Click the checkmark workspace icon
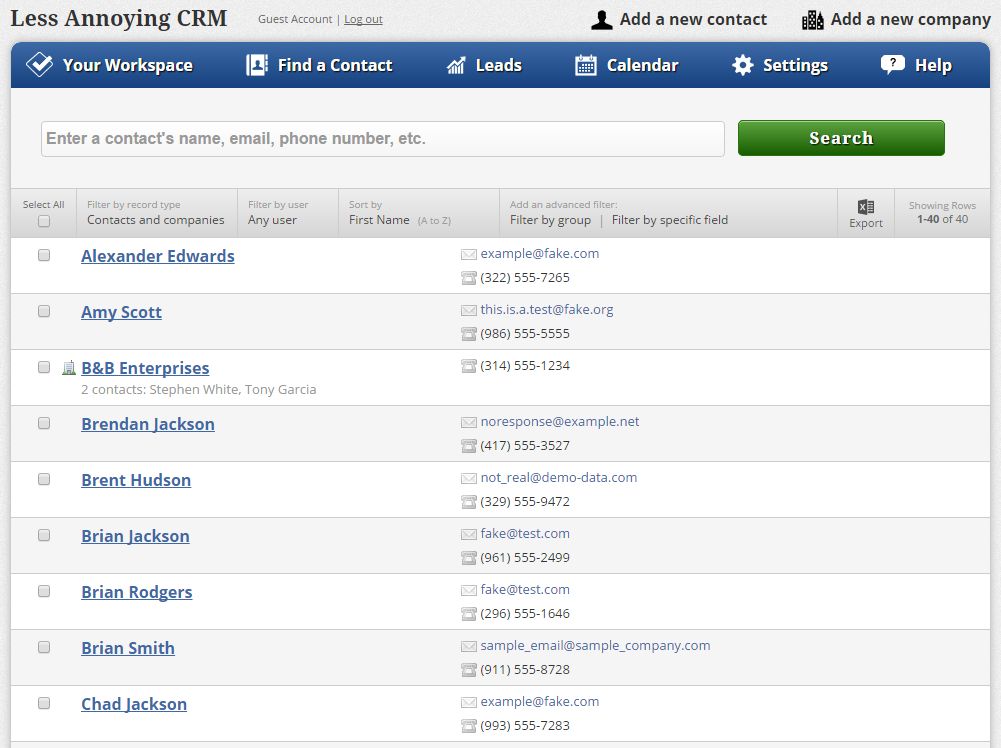The height and width of the screenshot is (748, 1001). click(40, 64)
